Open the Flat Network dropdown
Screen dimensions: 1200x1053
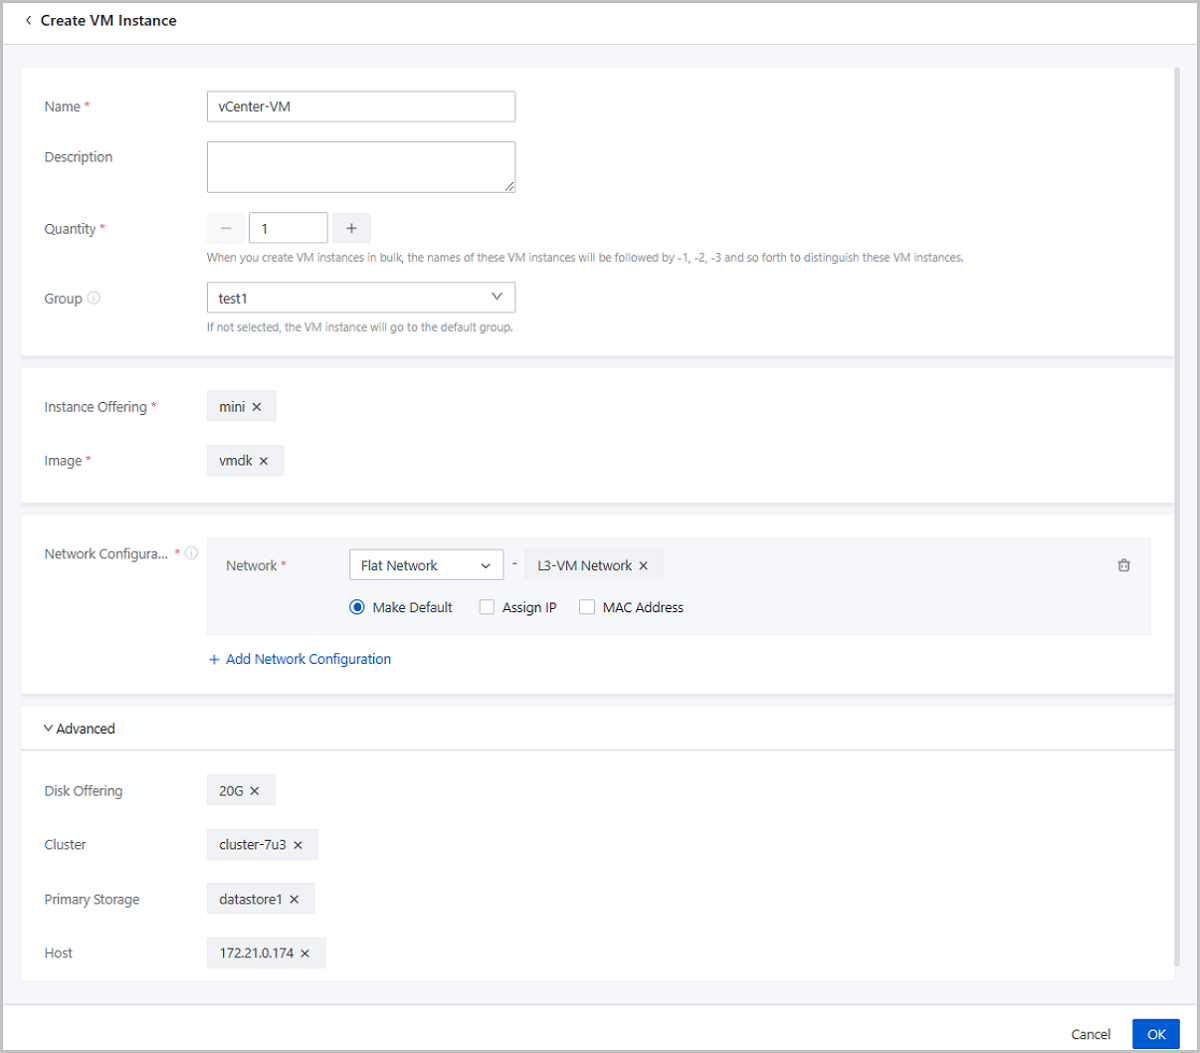pyautogui.click(x=426, y=564)
